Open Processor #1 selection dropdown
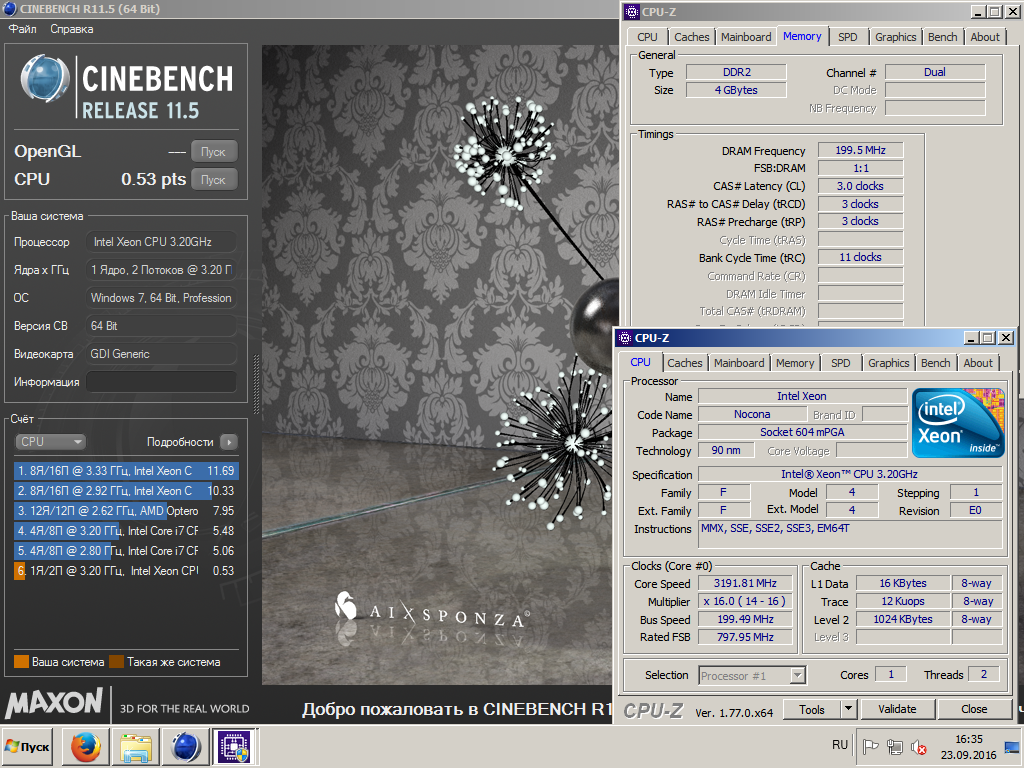 752,675
